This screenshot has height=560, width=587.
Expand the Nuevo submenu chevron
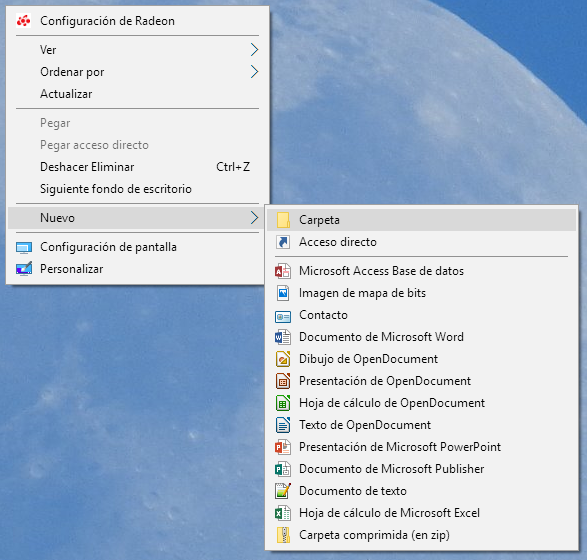(x=255, y=217)
